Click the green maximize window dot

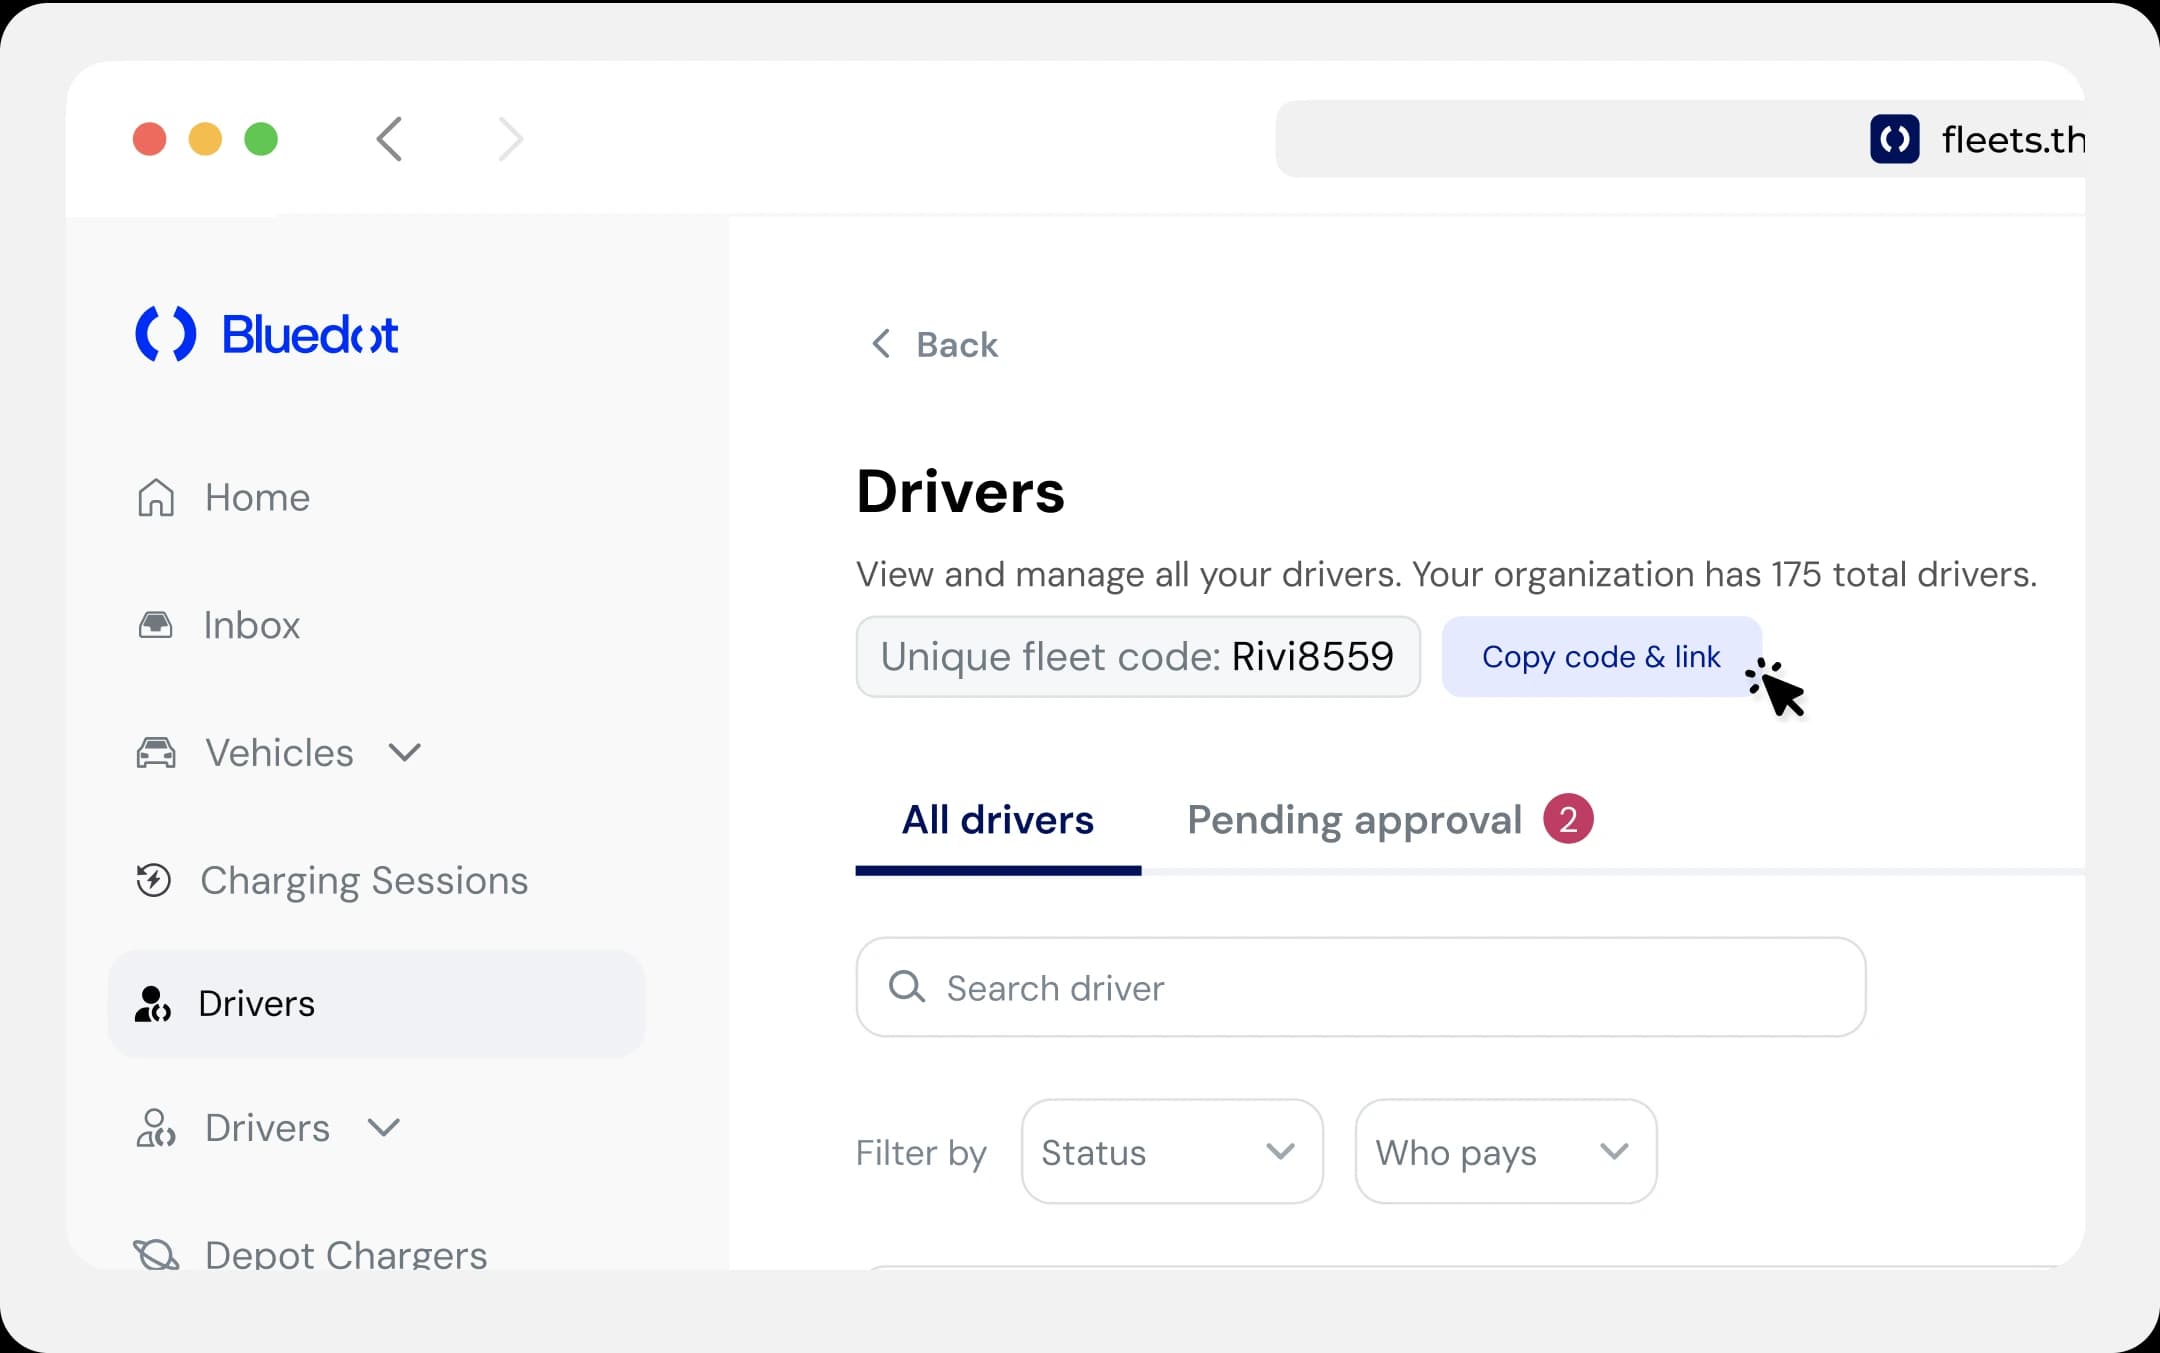[x=261, y=139]
